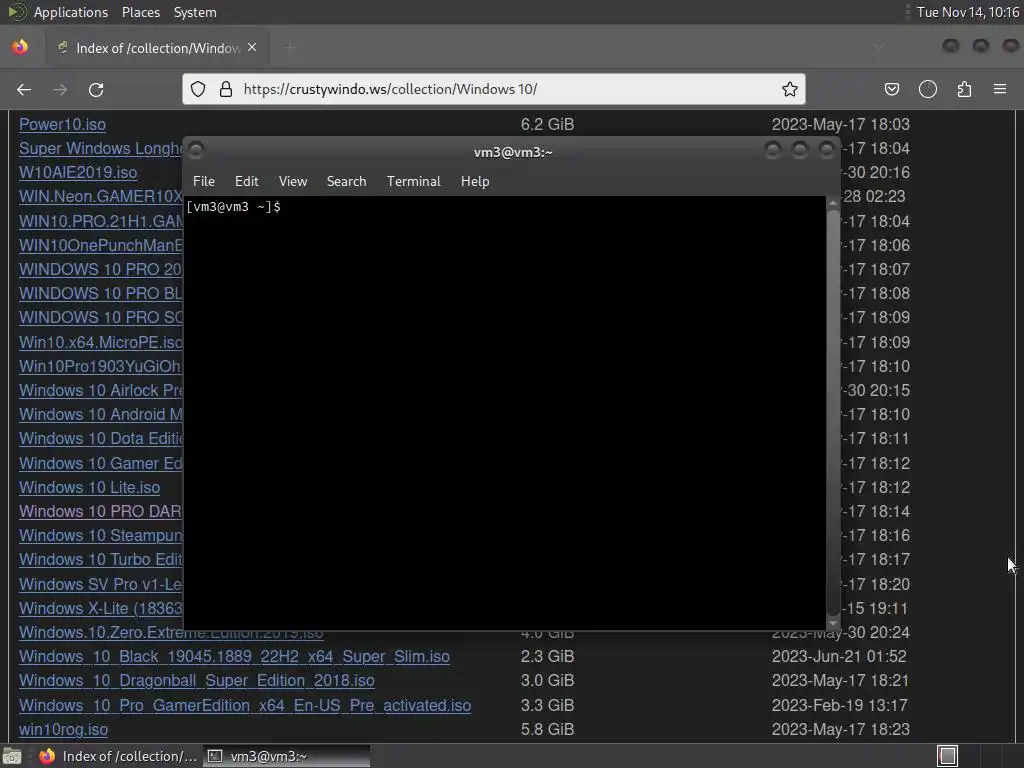Open win10rog.iso link
Image resolution: width=1024 pixels, height=768 pixels.
[63, 729]
